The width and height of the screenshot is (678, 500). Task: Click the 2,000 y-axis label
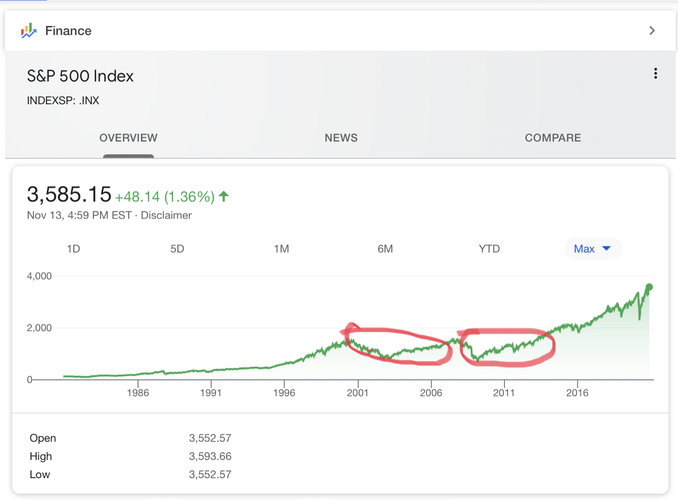[39, 328]
